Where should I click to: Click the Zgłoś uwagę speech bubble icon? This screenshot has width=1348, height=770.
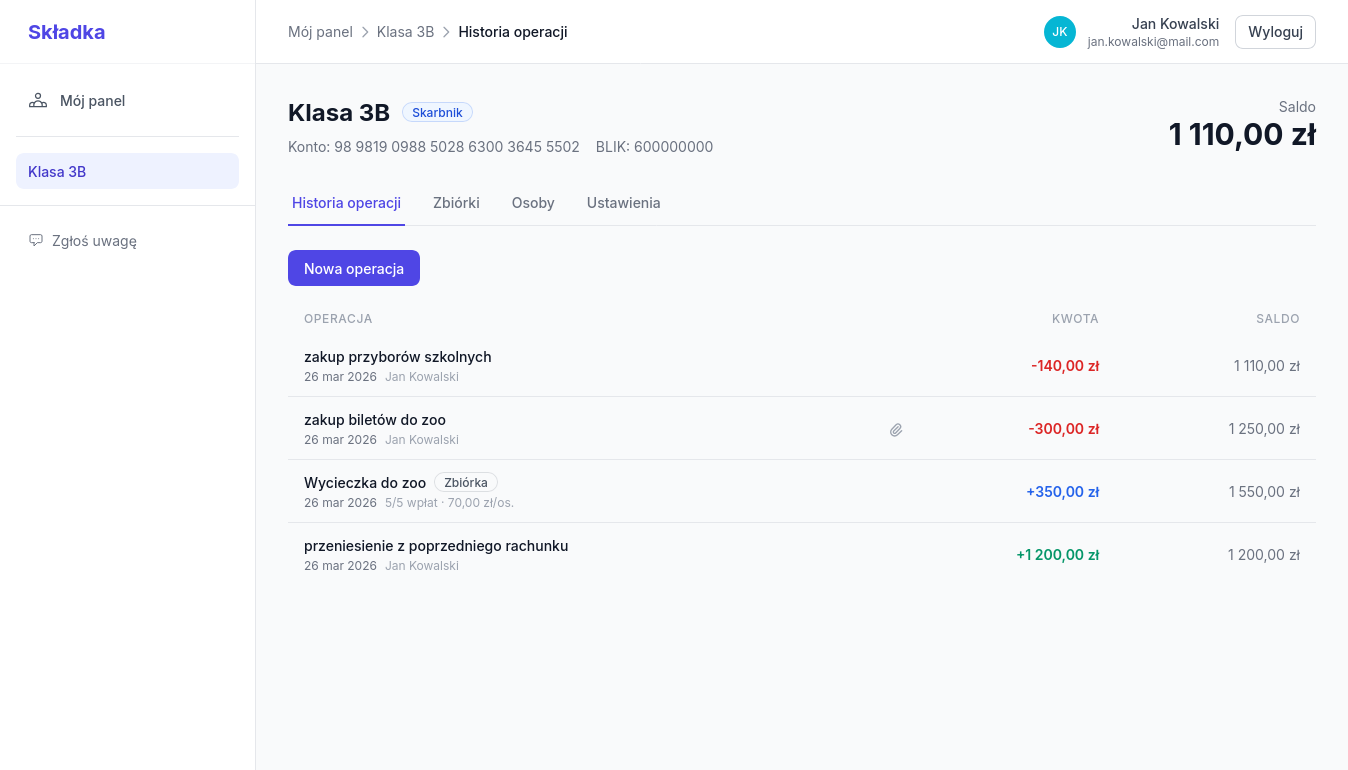point(36,241)
